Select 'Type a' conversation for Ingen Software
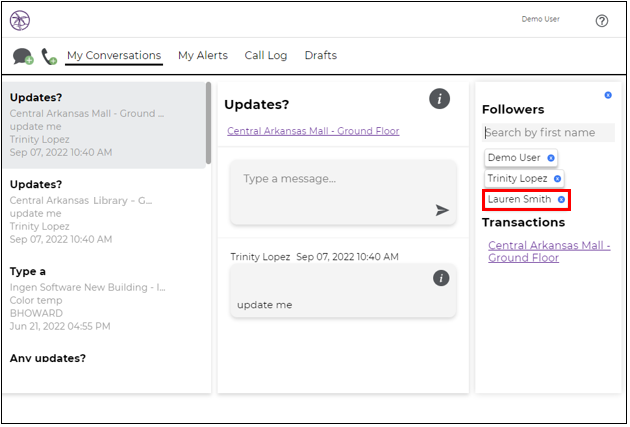630x427 pixels. 105,298
